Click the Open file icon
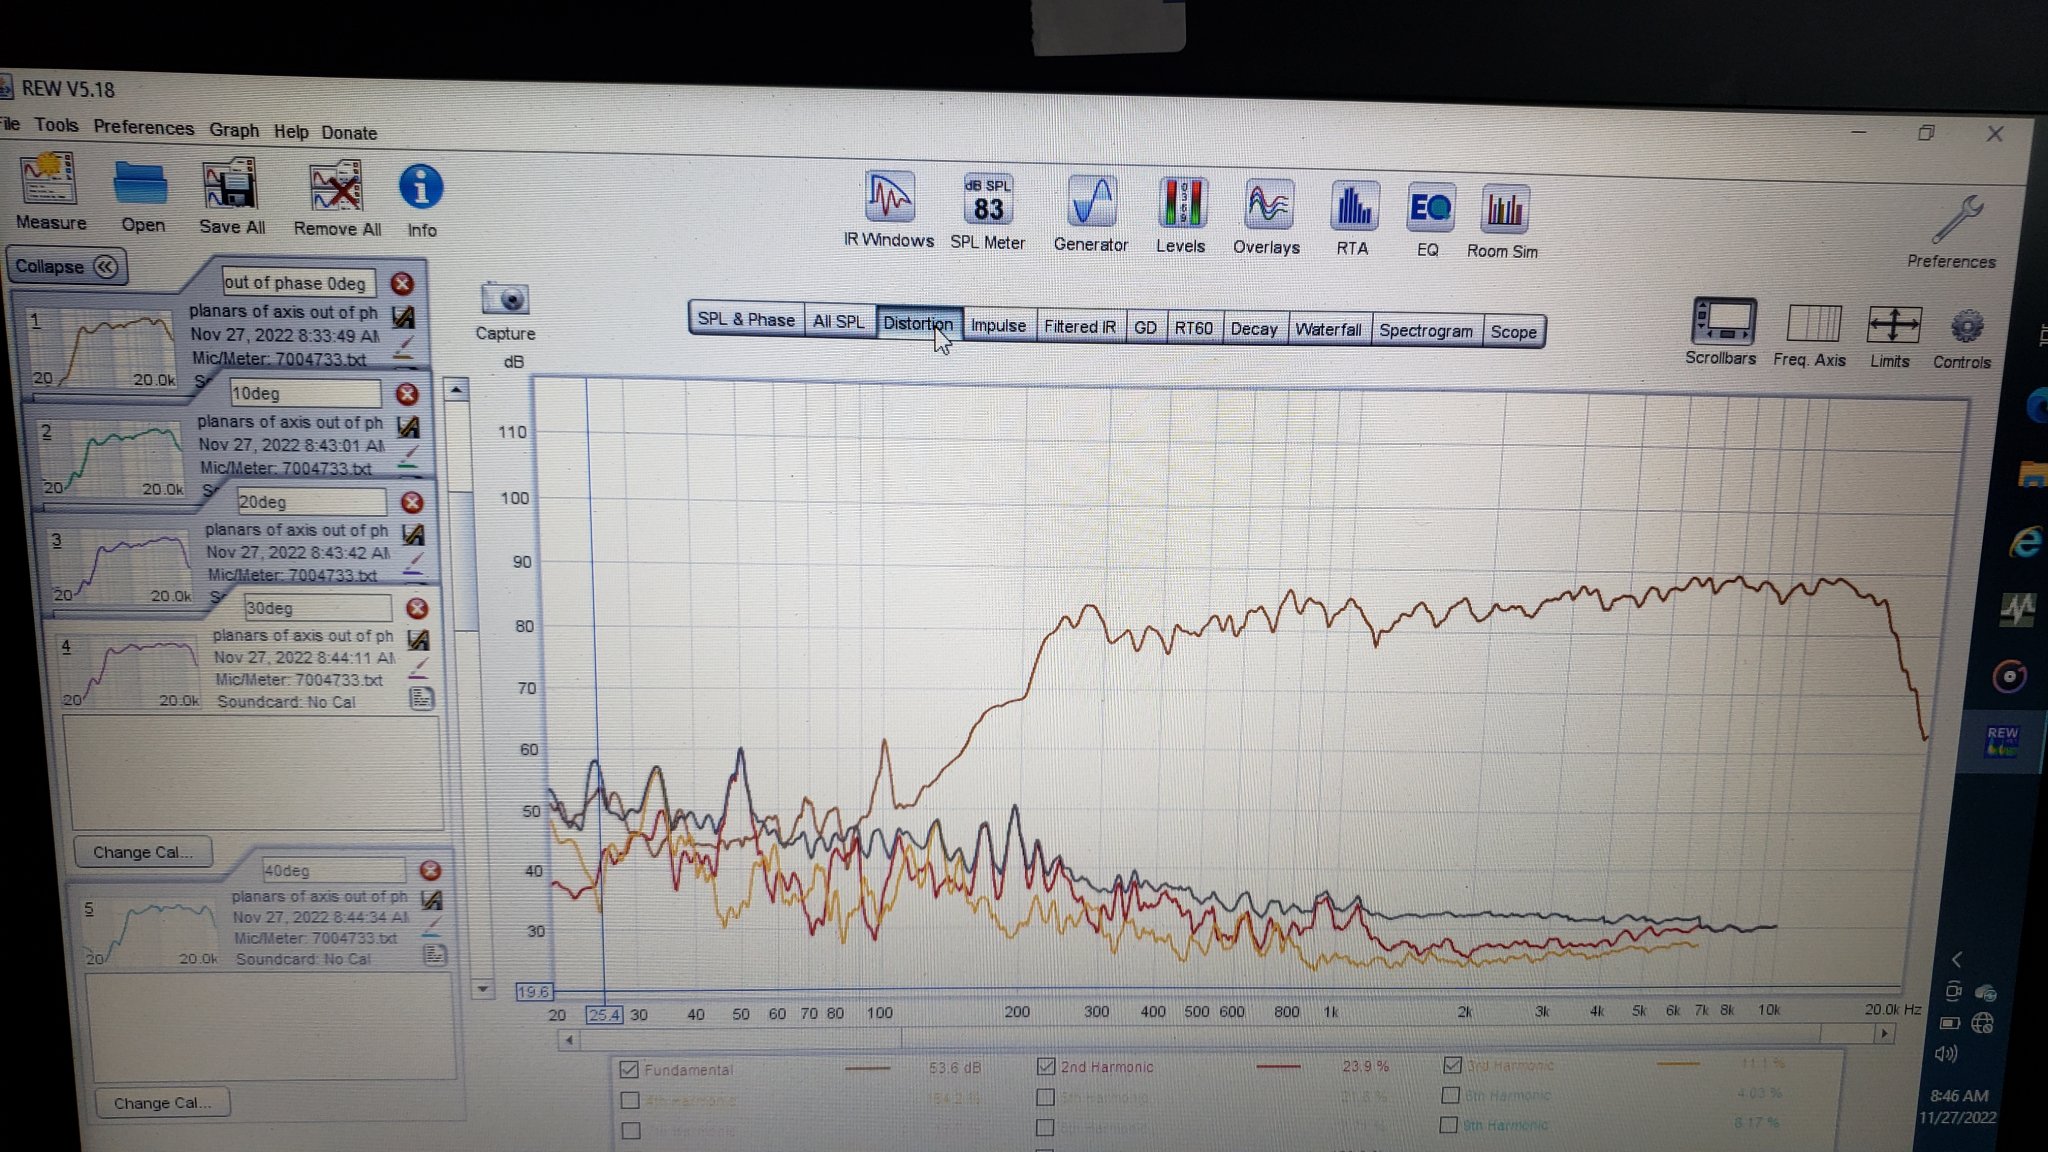Viewport: 2048px width, 1152px height. (x=141, y=195)
